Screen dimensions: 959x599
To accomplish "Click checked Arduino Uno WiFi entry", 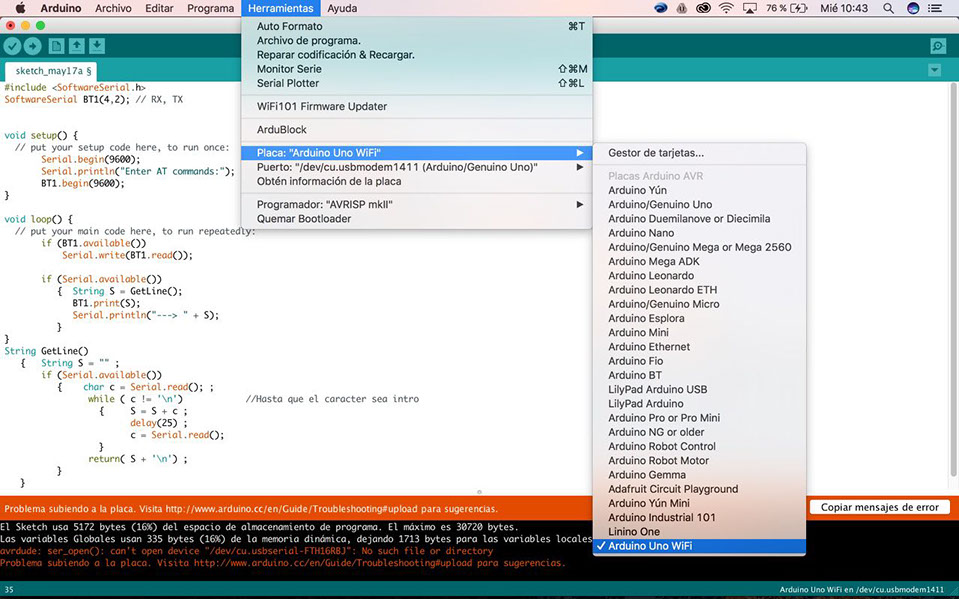I will [x=699, y=546].
